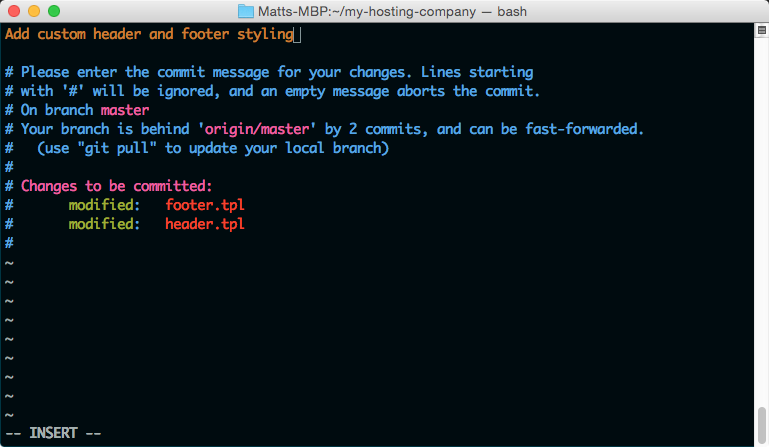Click the window title 'Matts-MBP:~/my-hosting-company — bash'
This screenshot has width=769, height=447.
[x=392, y=11]
